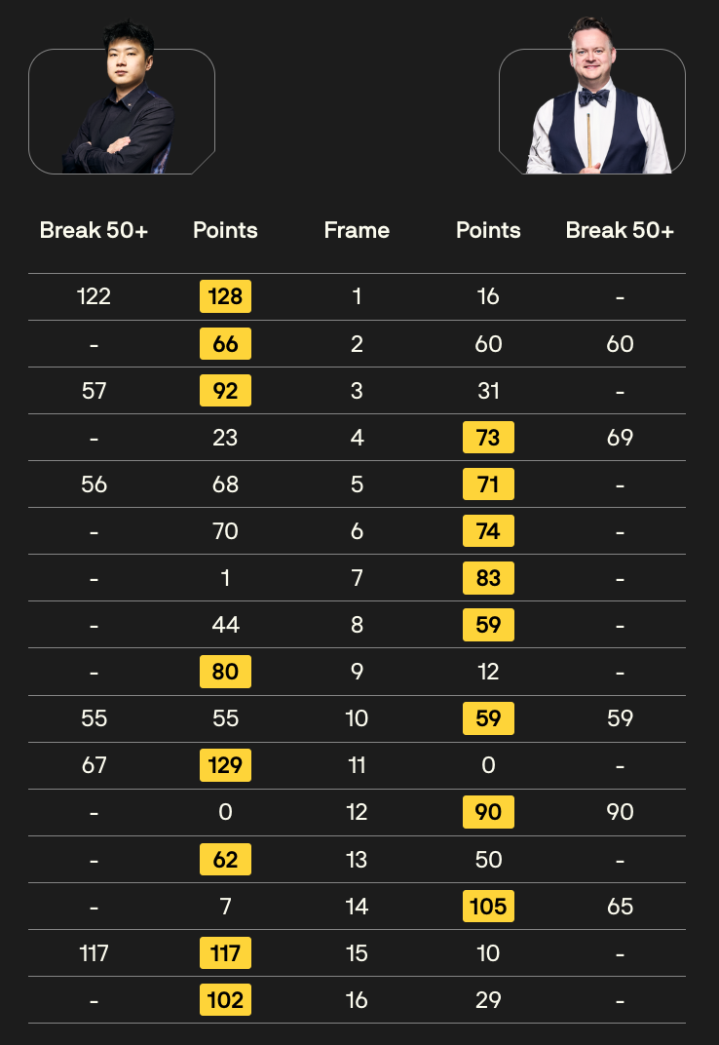Screen dimensions: 719x1045
Task: Select the highlighted 105 score in frame 14
Action: pos(488,906)
